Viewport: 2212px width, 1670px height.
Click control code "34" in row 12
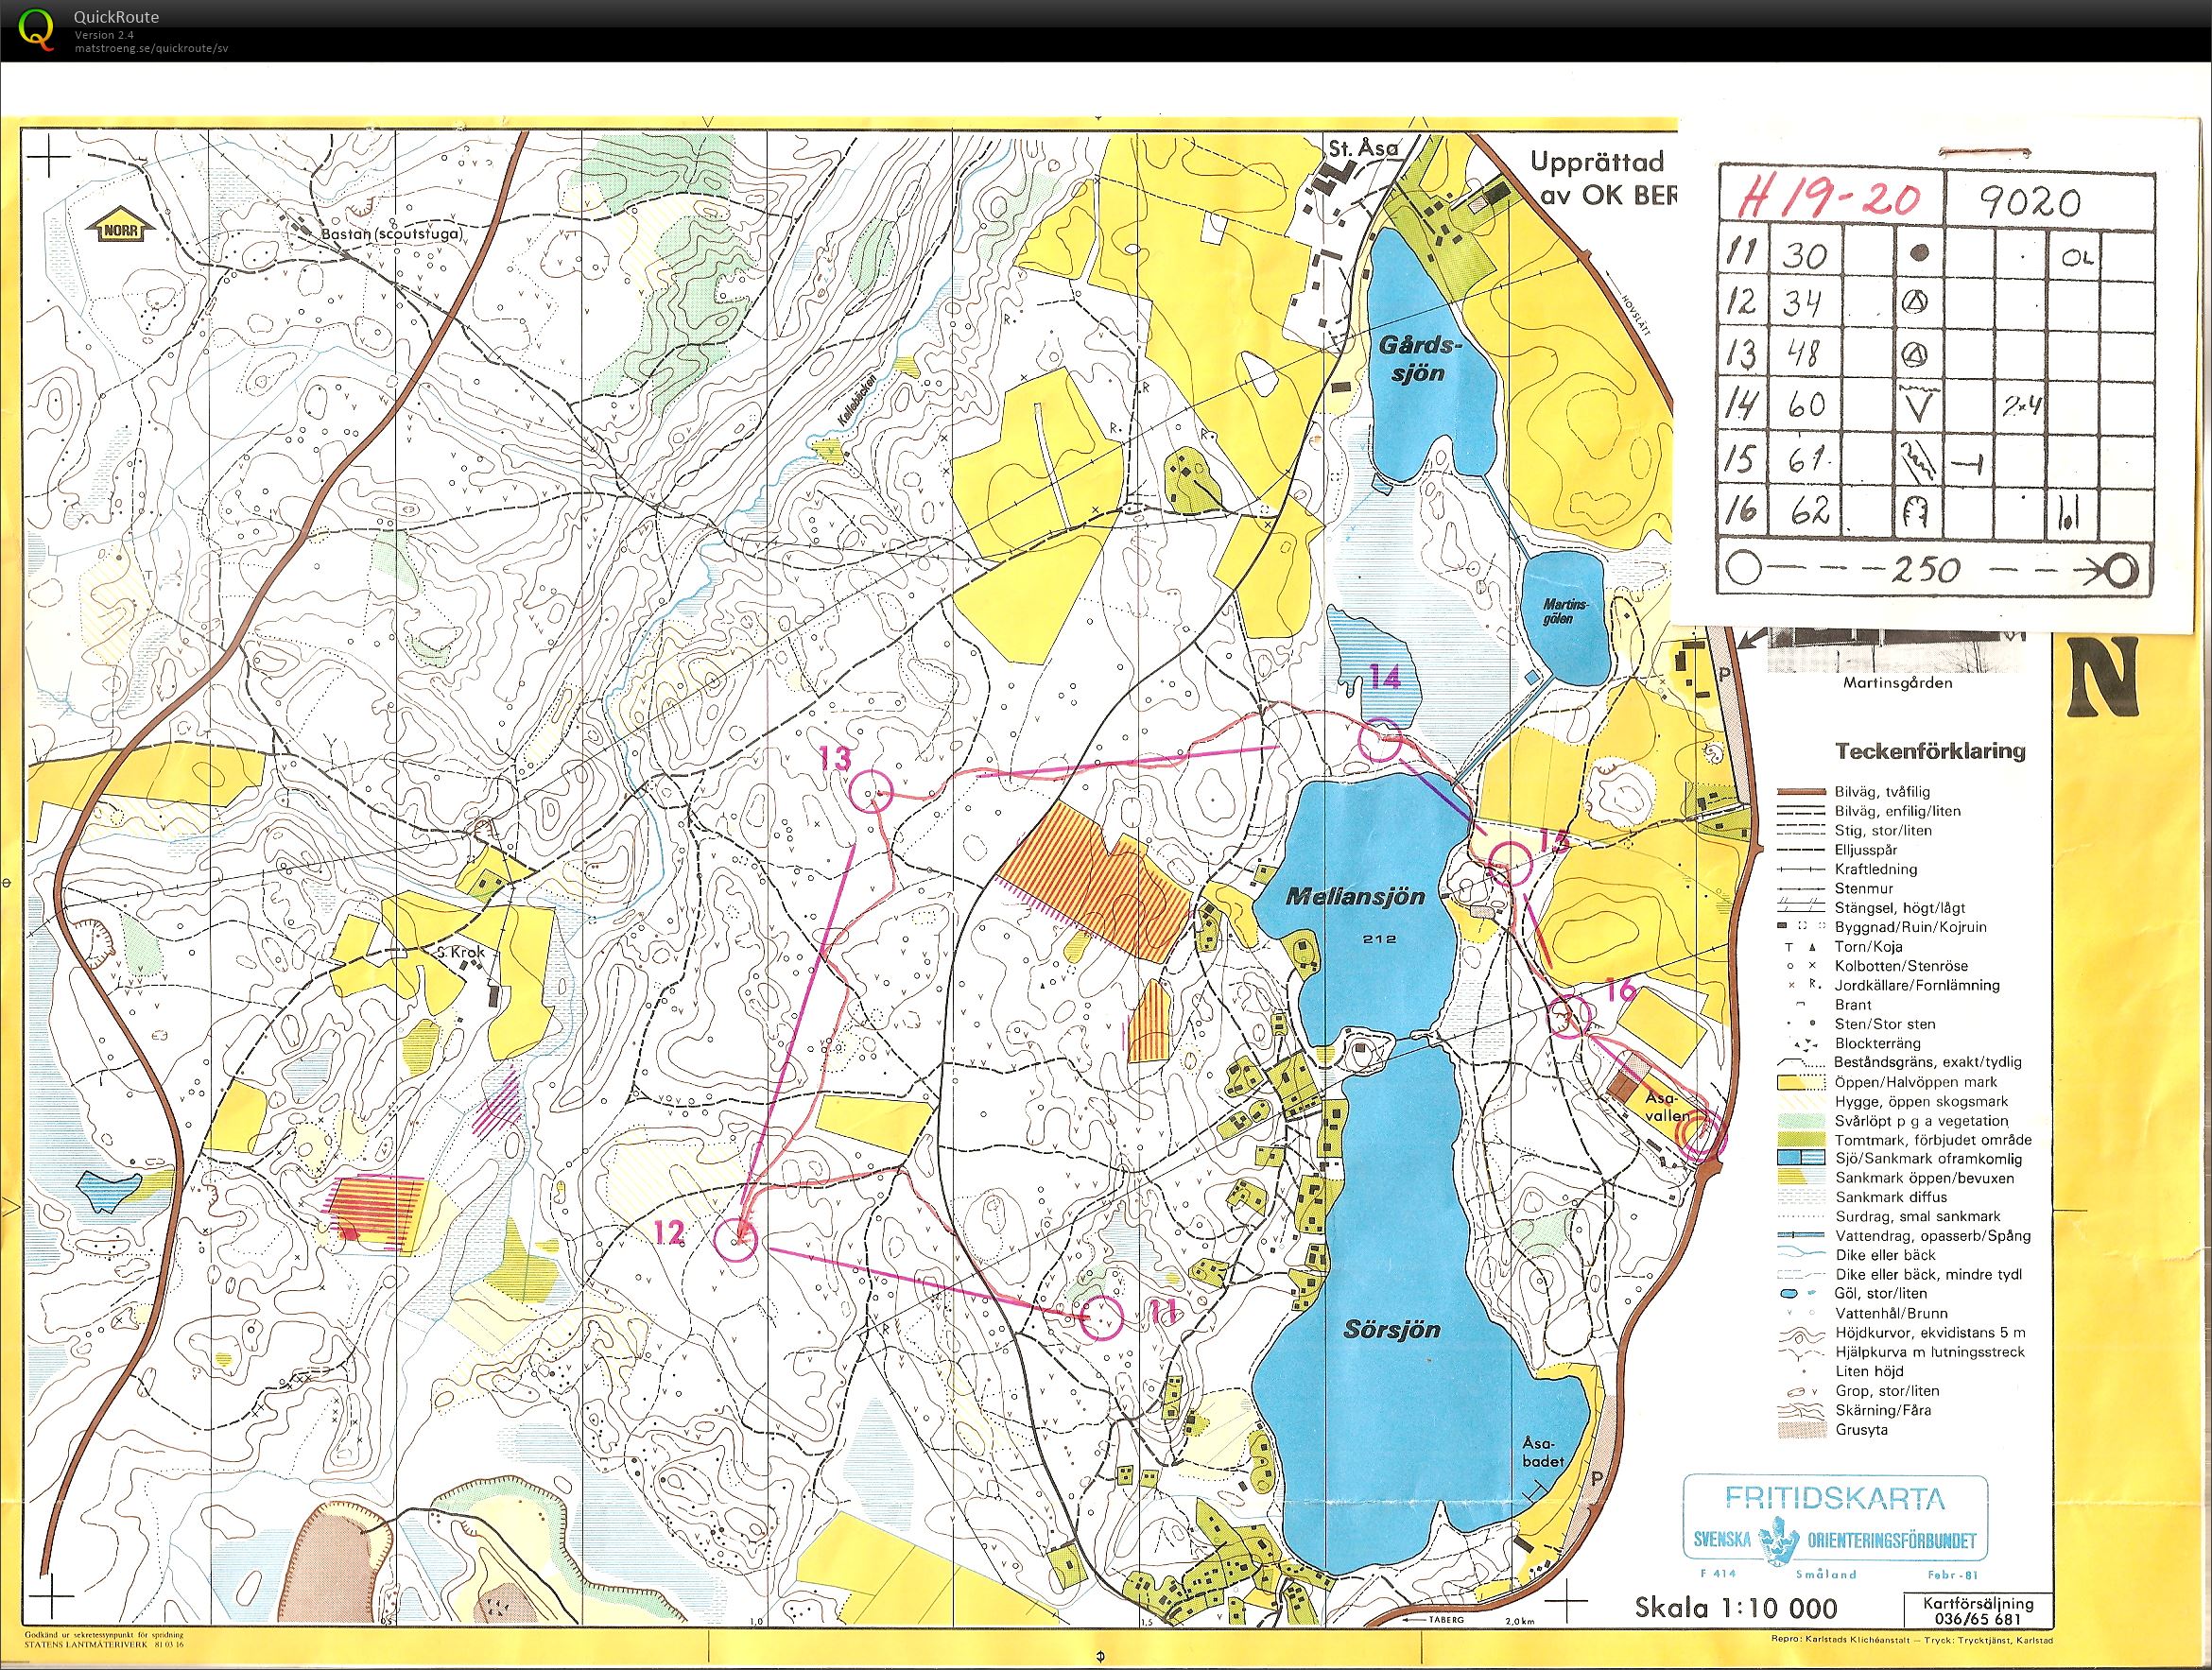[x=1803, y=302]
